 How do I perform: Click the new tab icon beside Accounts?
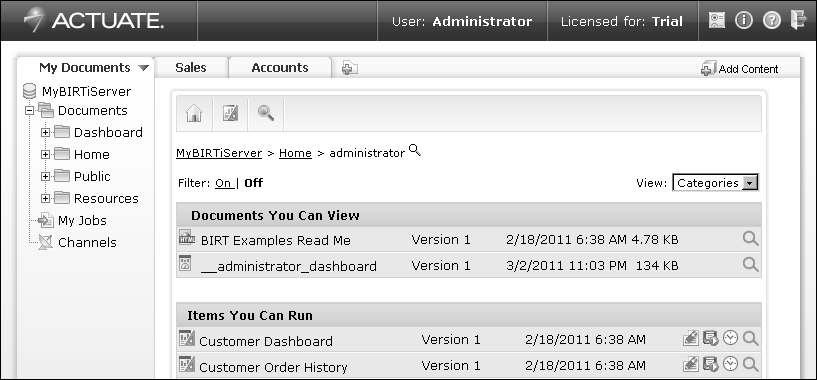350,68
